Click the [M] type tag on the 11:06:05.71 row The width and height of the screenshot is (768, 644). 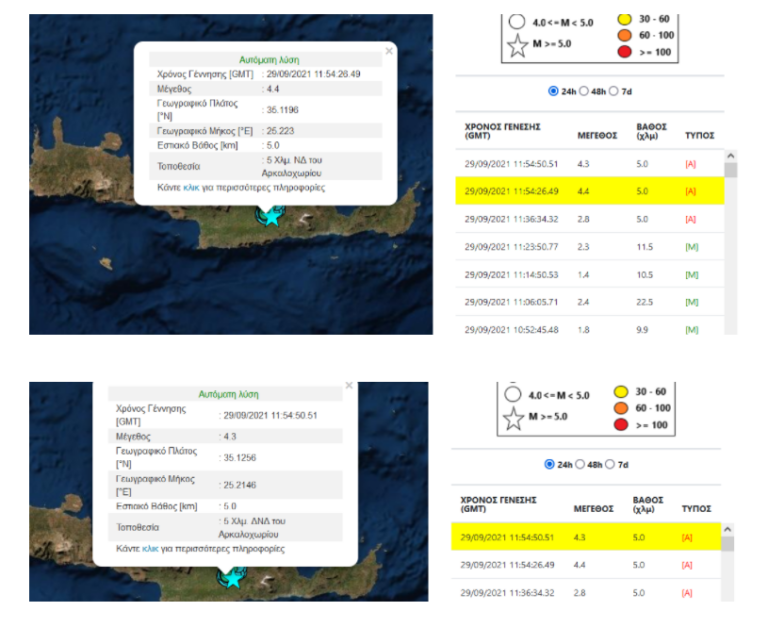[x=691, y=301]
